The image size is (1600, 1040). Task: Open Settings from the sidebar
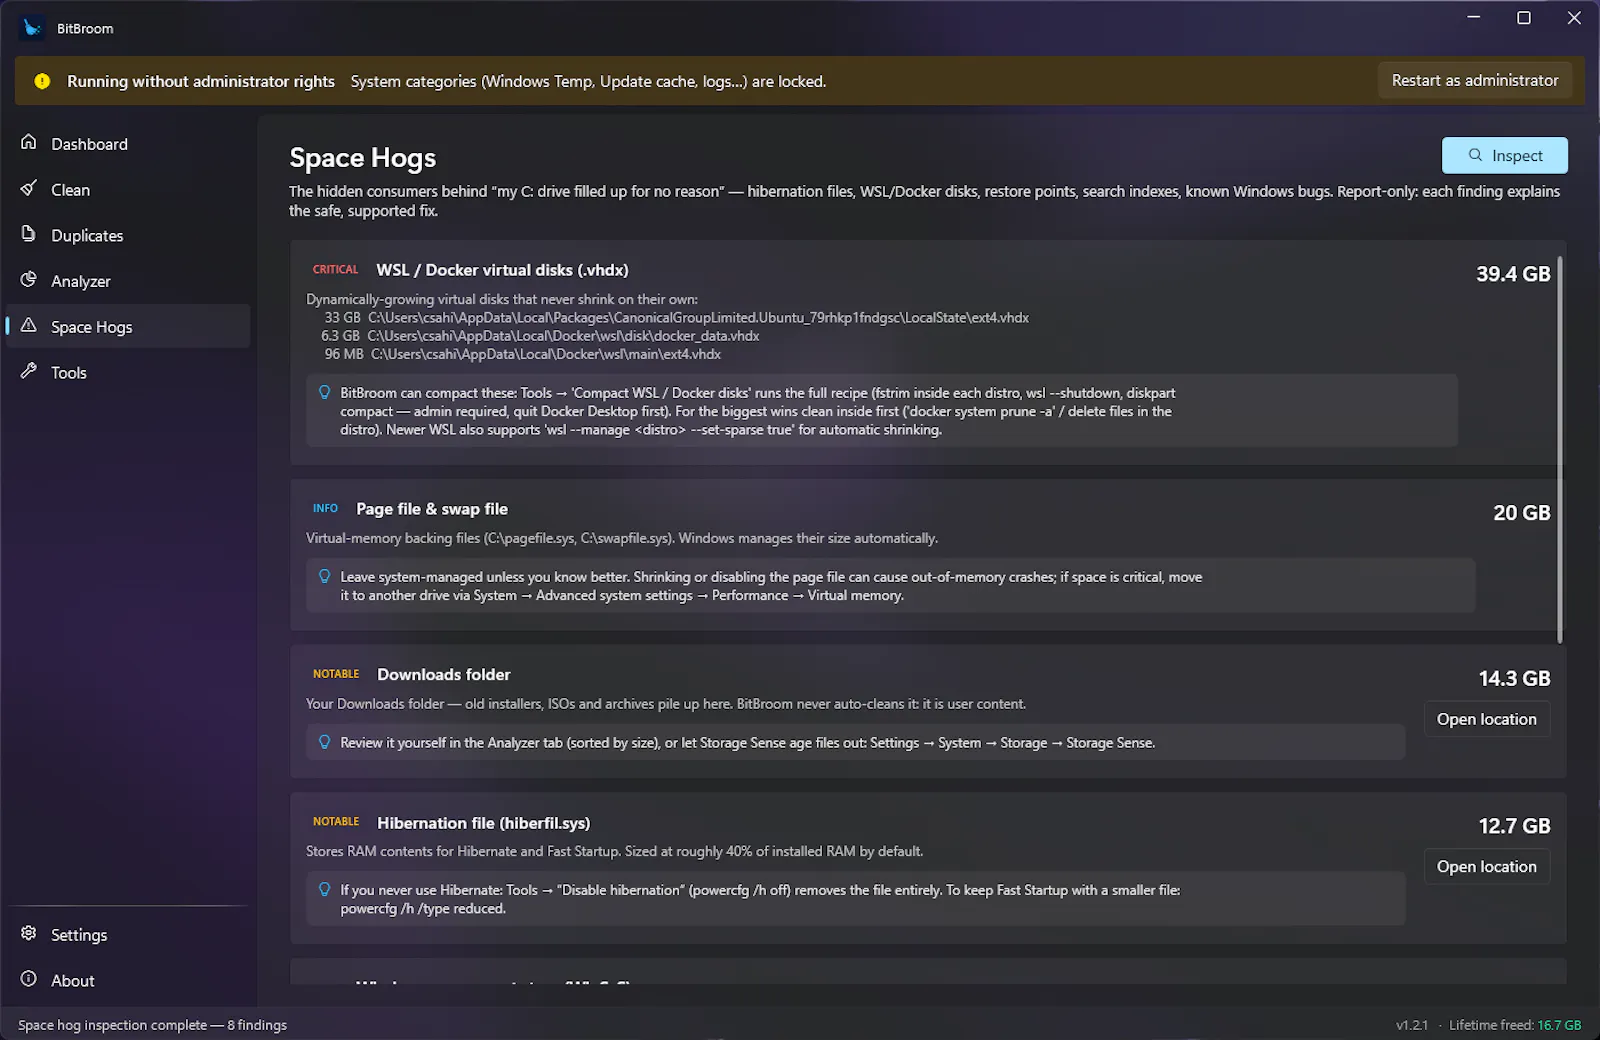(x=128, y=935)
